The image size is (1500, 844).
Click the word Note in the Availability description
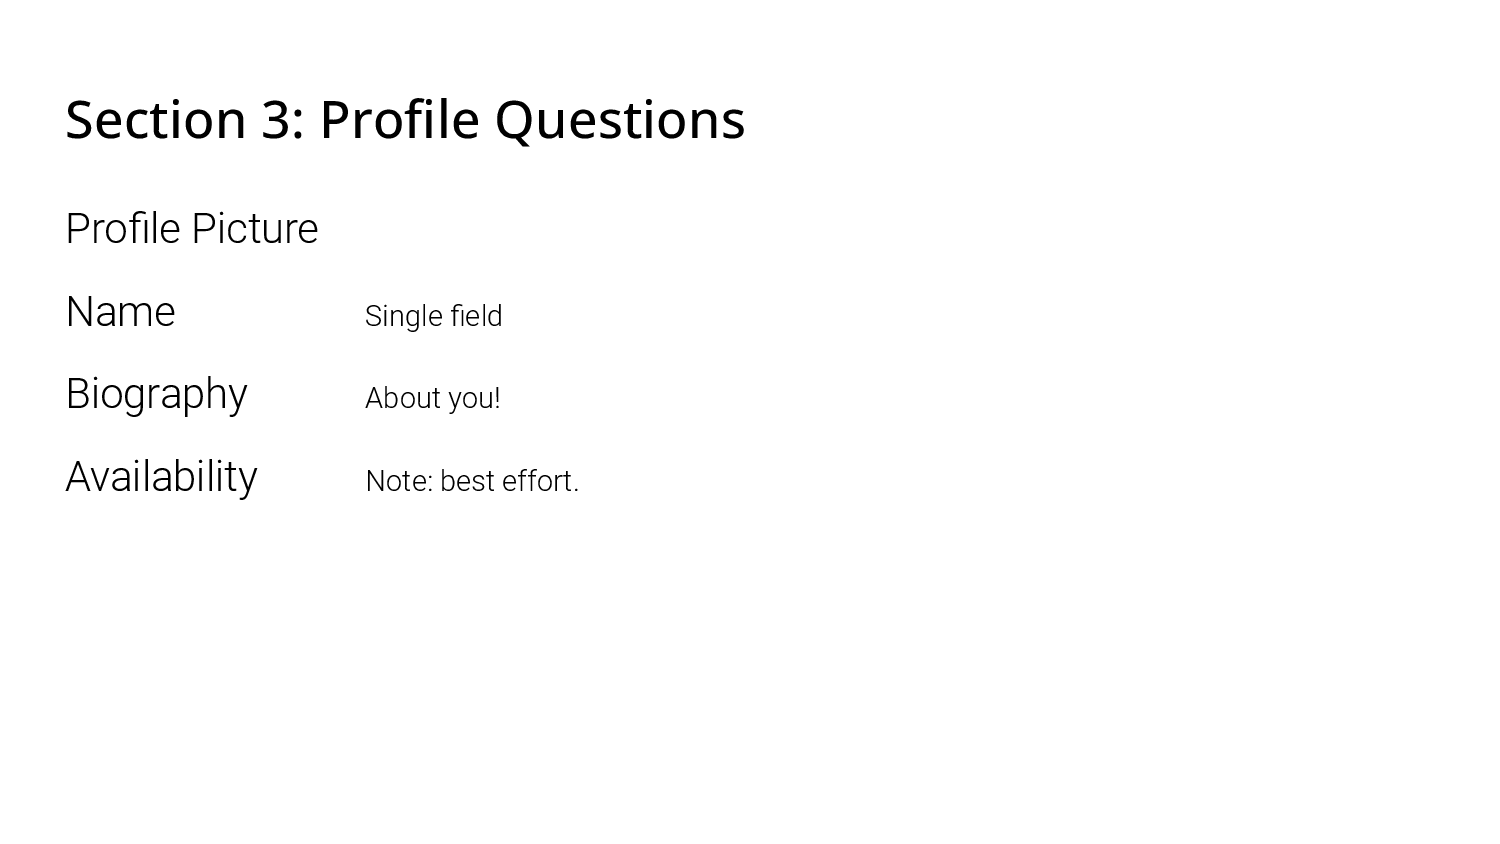click(x=396, y=481)
